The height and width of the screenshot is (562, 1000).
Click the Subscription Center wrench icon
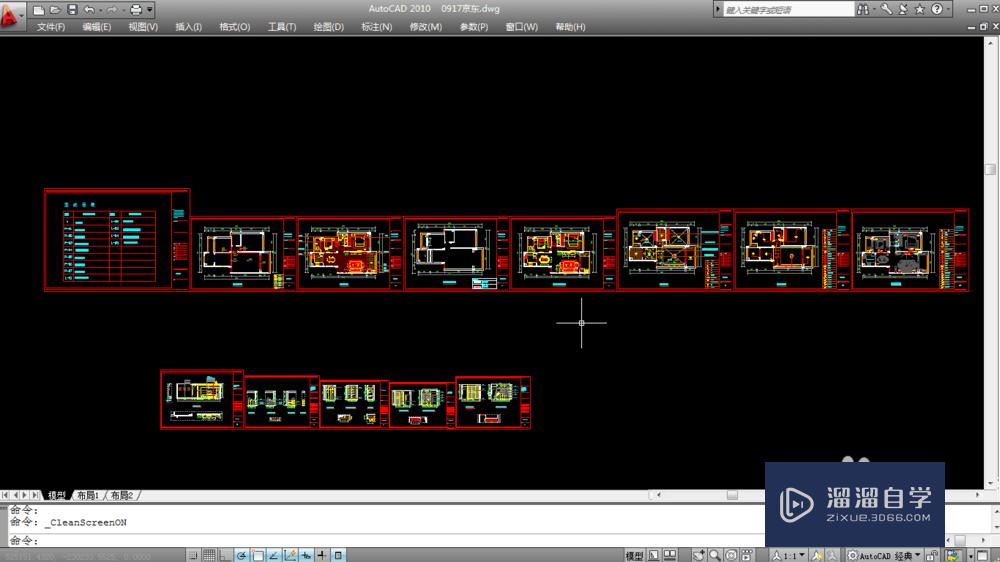(886, 10)
